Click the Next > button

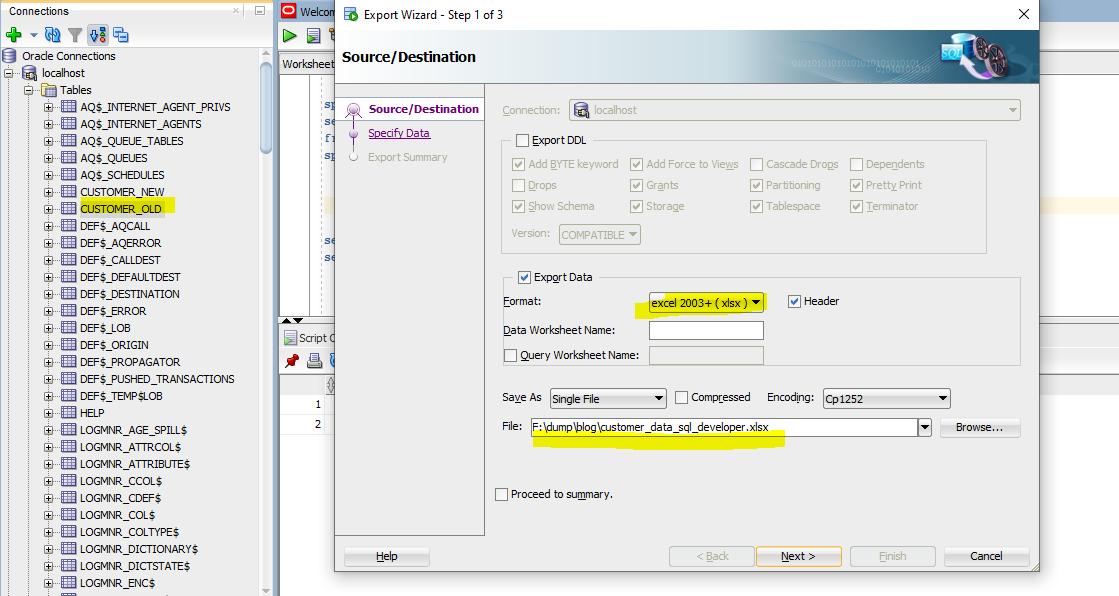click(799, 556)
